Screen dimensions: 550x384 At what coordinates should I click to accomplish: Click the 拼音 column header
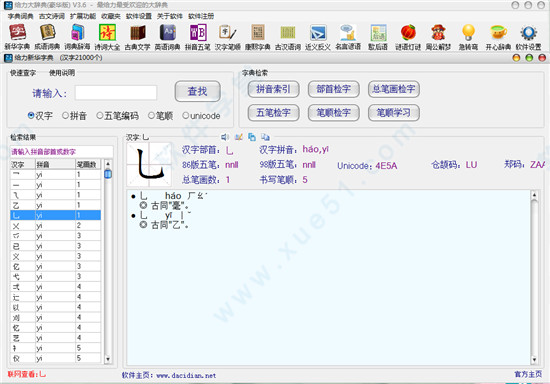point(55,164)
